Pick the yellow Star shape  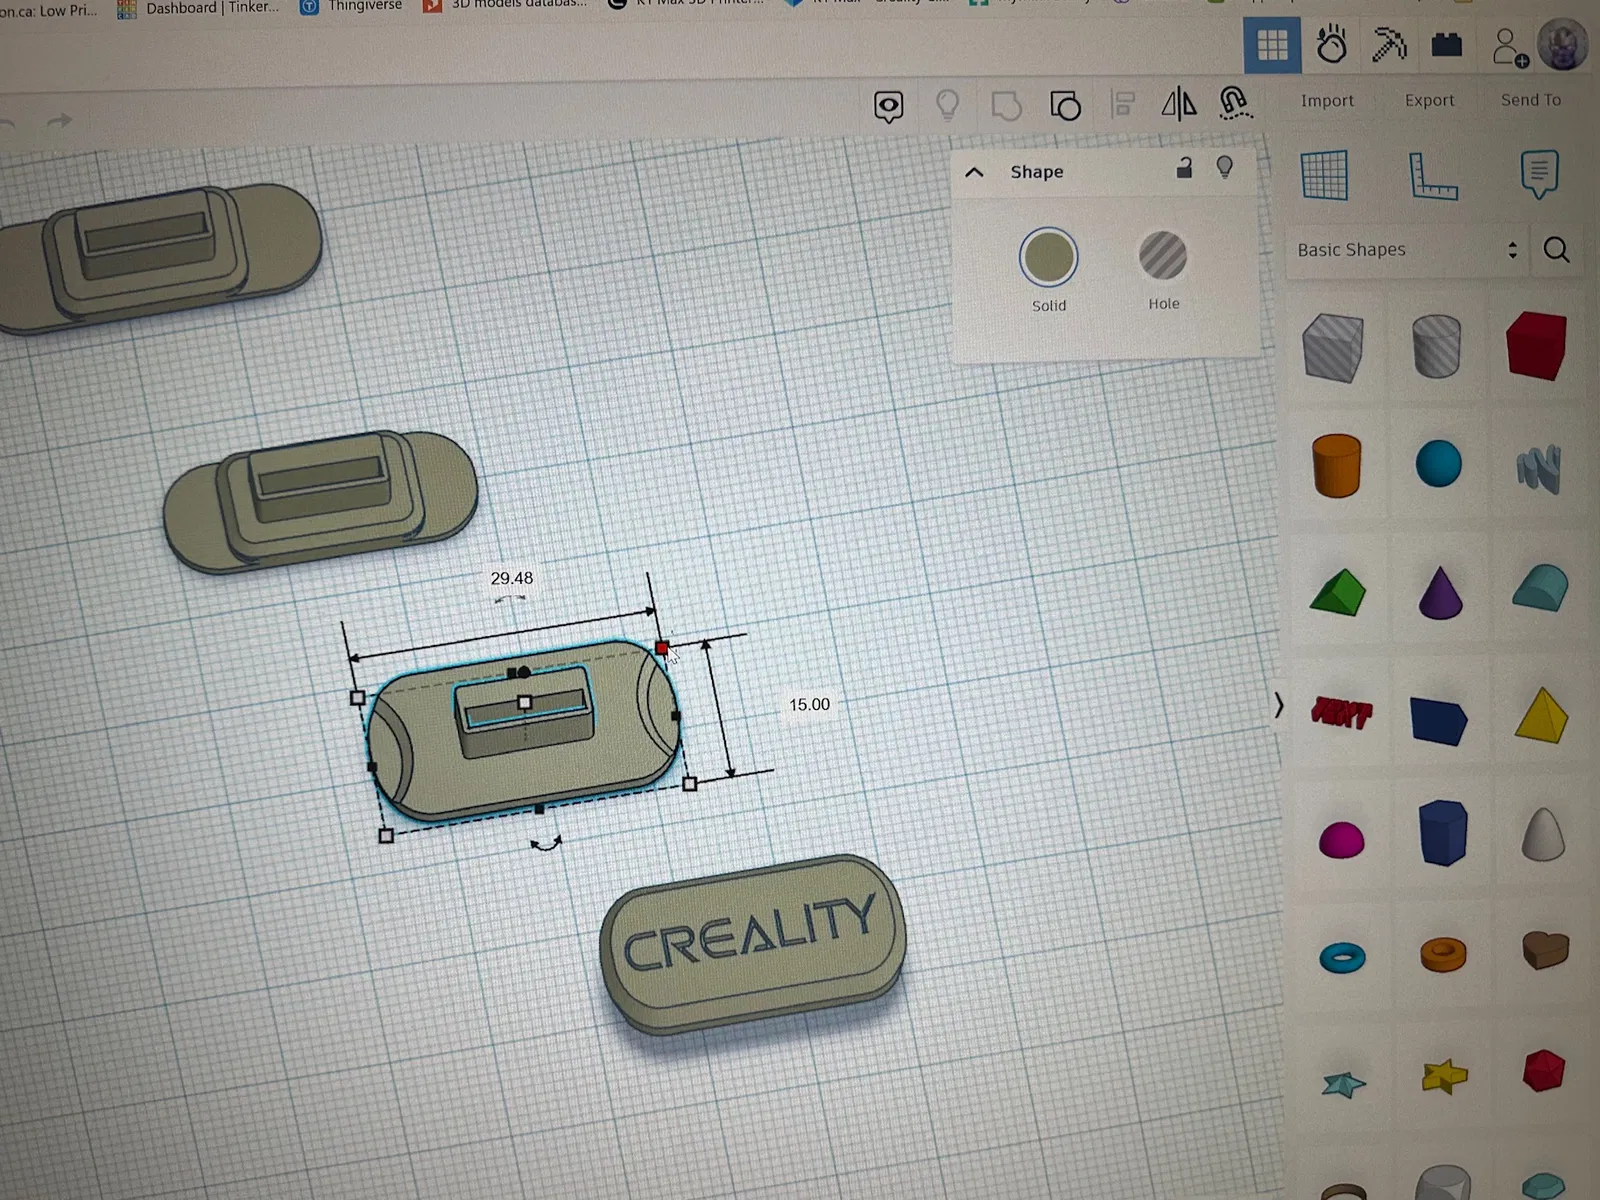[x=1444, y=1077]
